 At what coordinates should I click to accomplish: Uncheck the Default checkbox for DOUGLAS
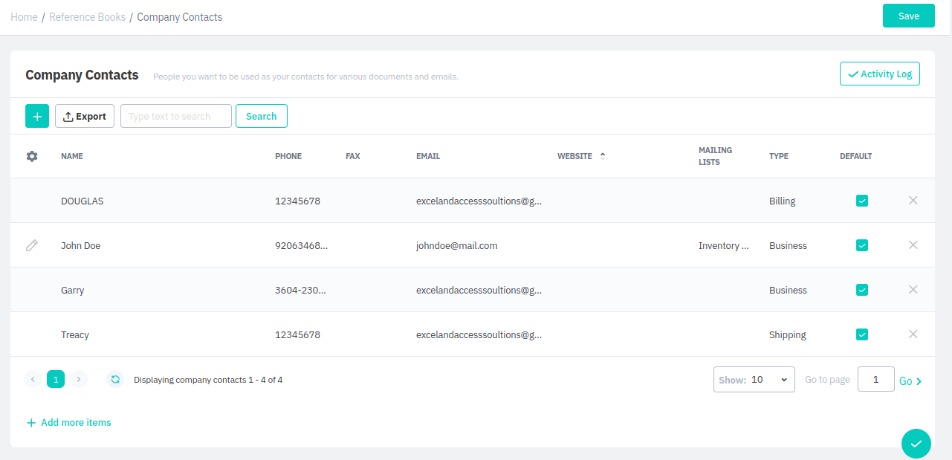pos(861,201)
